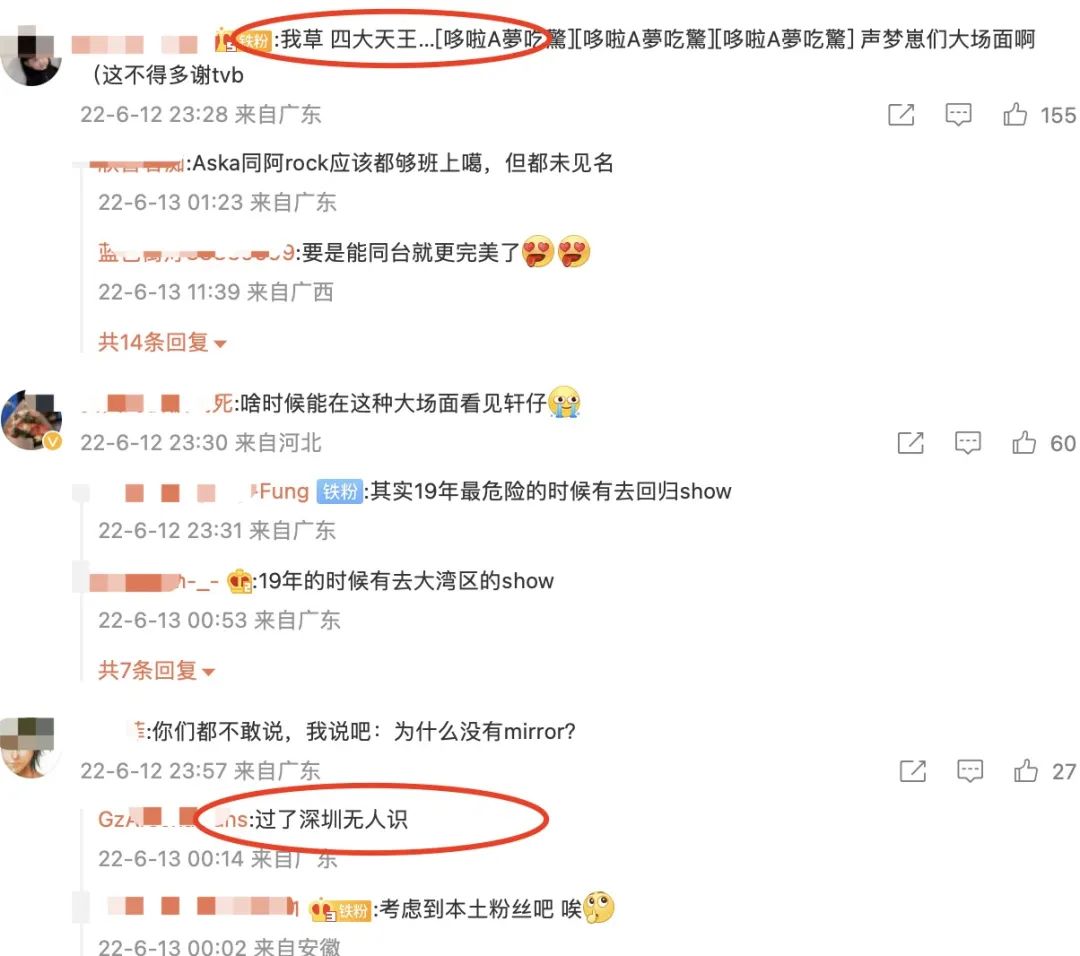Like the mirror comment with 27 likes

[1026, 771]
